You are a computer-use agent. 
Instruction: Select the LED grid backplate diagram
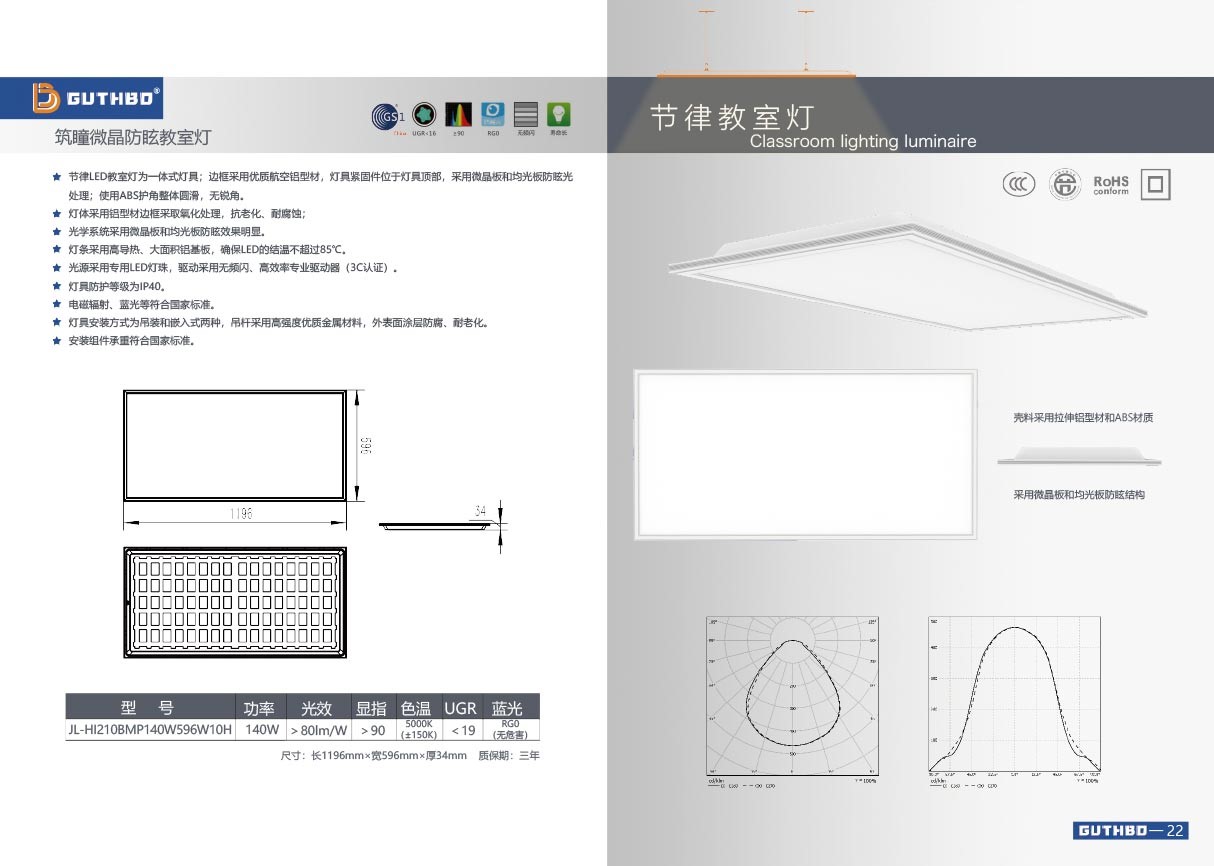[236, 603]
